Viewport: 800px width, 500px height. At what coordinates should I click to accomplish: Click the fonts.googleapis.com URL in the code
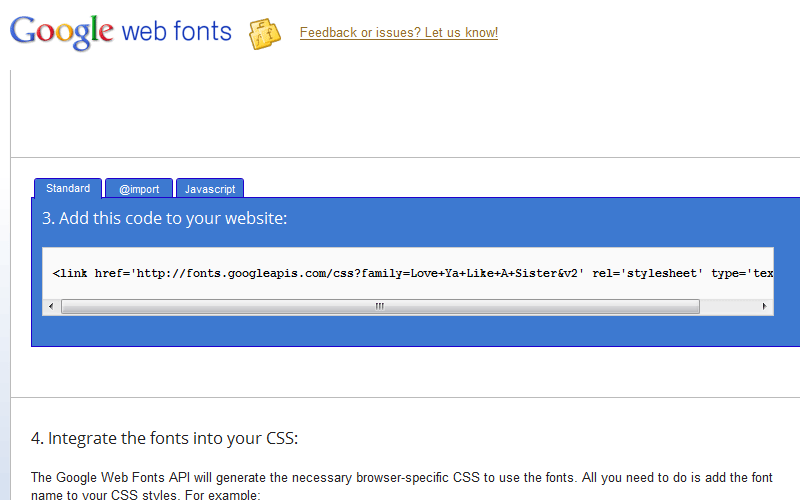(x=357, y=273)
